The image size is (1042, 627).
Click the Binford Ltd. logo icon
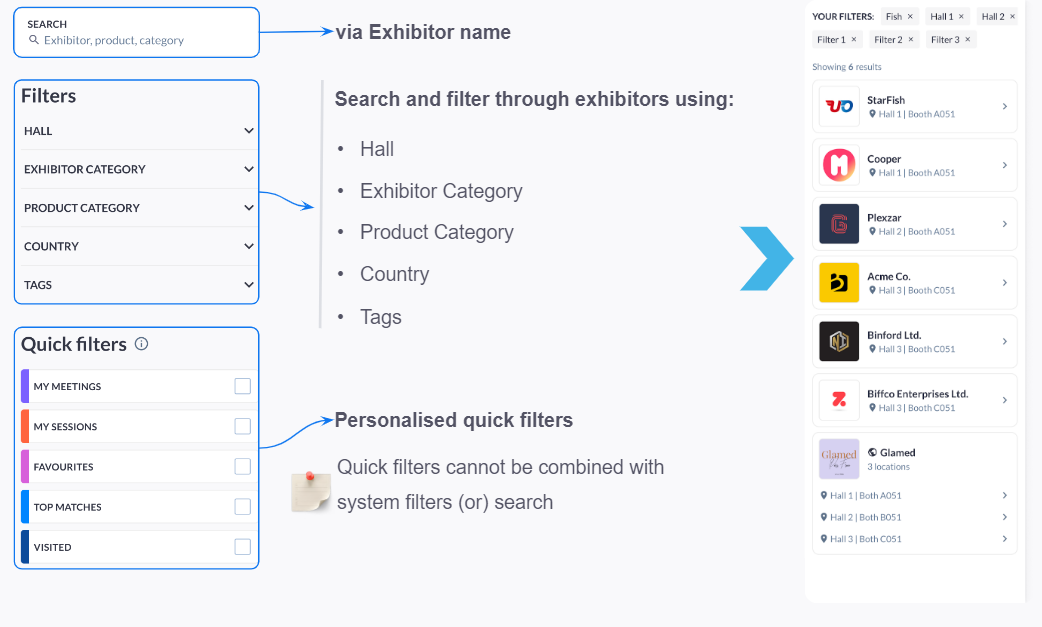pyautogui.click(x=839, y=341)
